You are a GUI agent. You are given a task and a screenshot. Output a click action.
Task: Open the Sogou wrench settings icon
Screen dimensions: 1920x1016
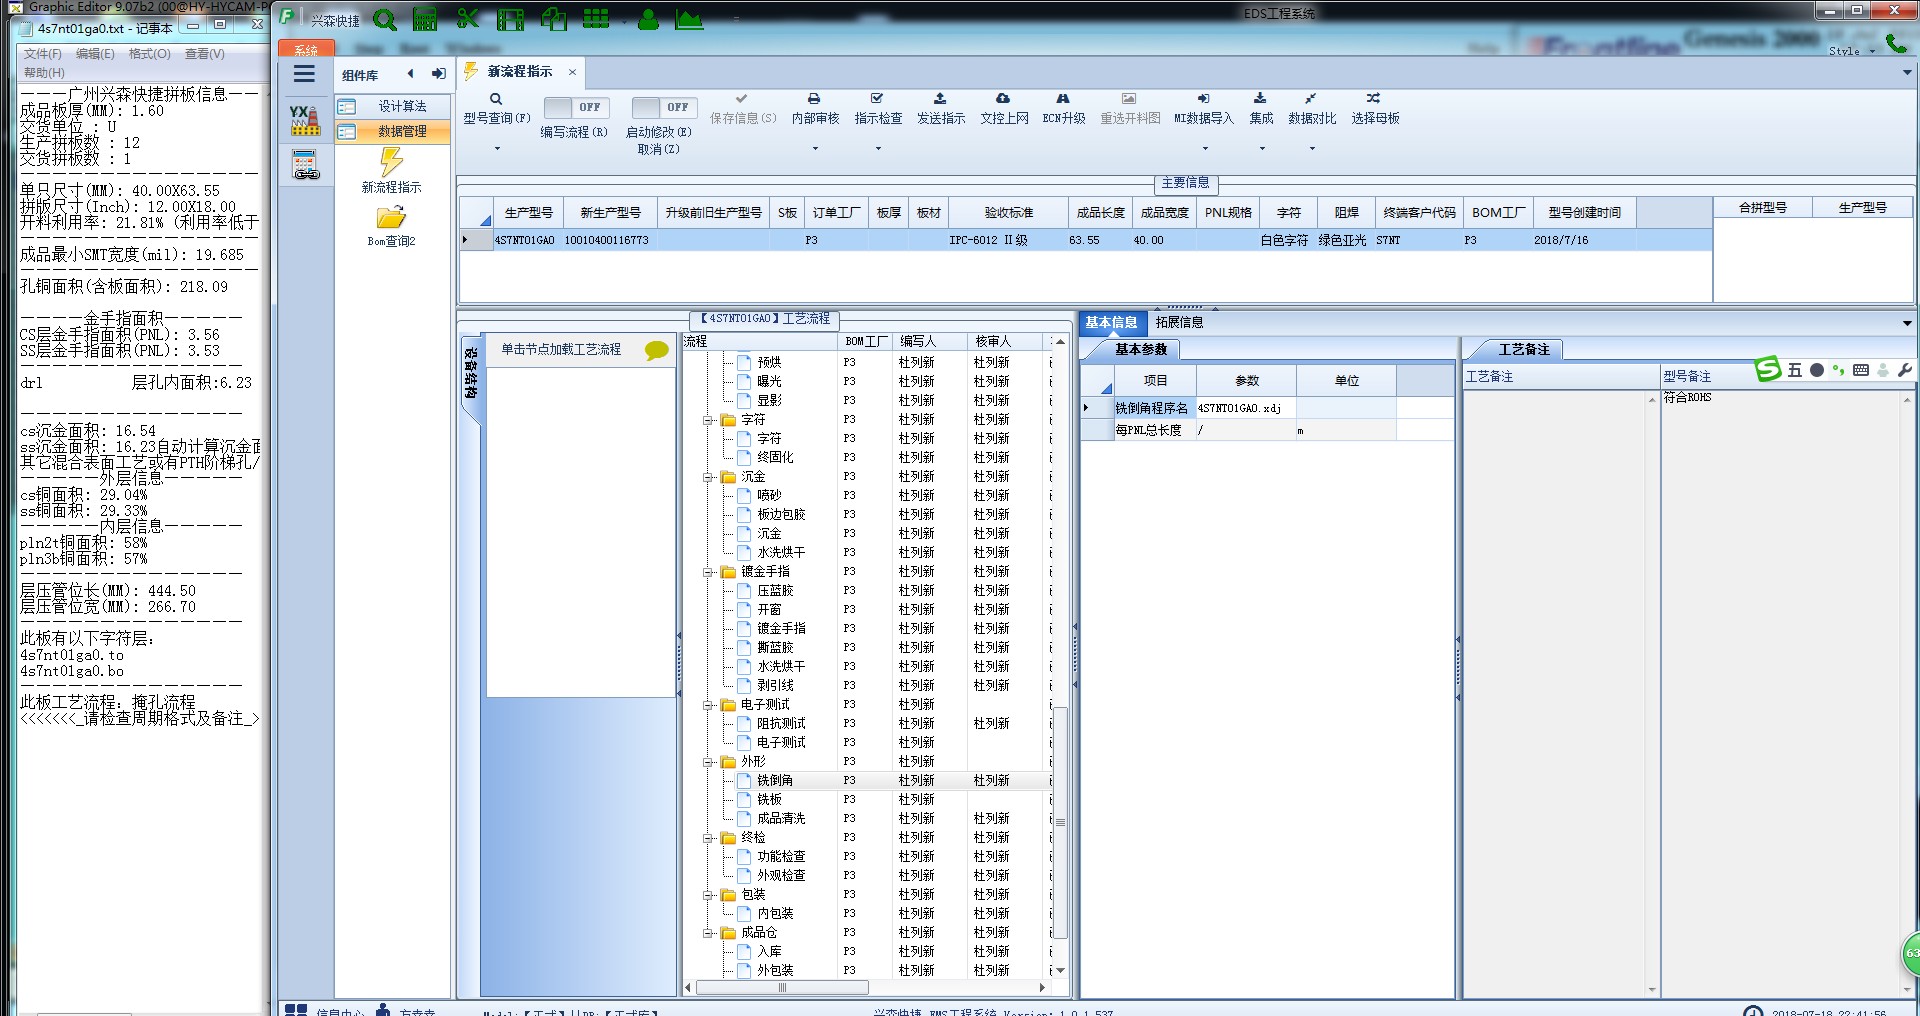pos(1904,370)
